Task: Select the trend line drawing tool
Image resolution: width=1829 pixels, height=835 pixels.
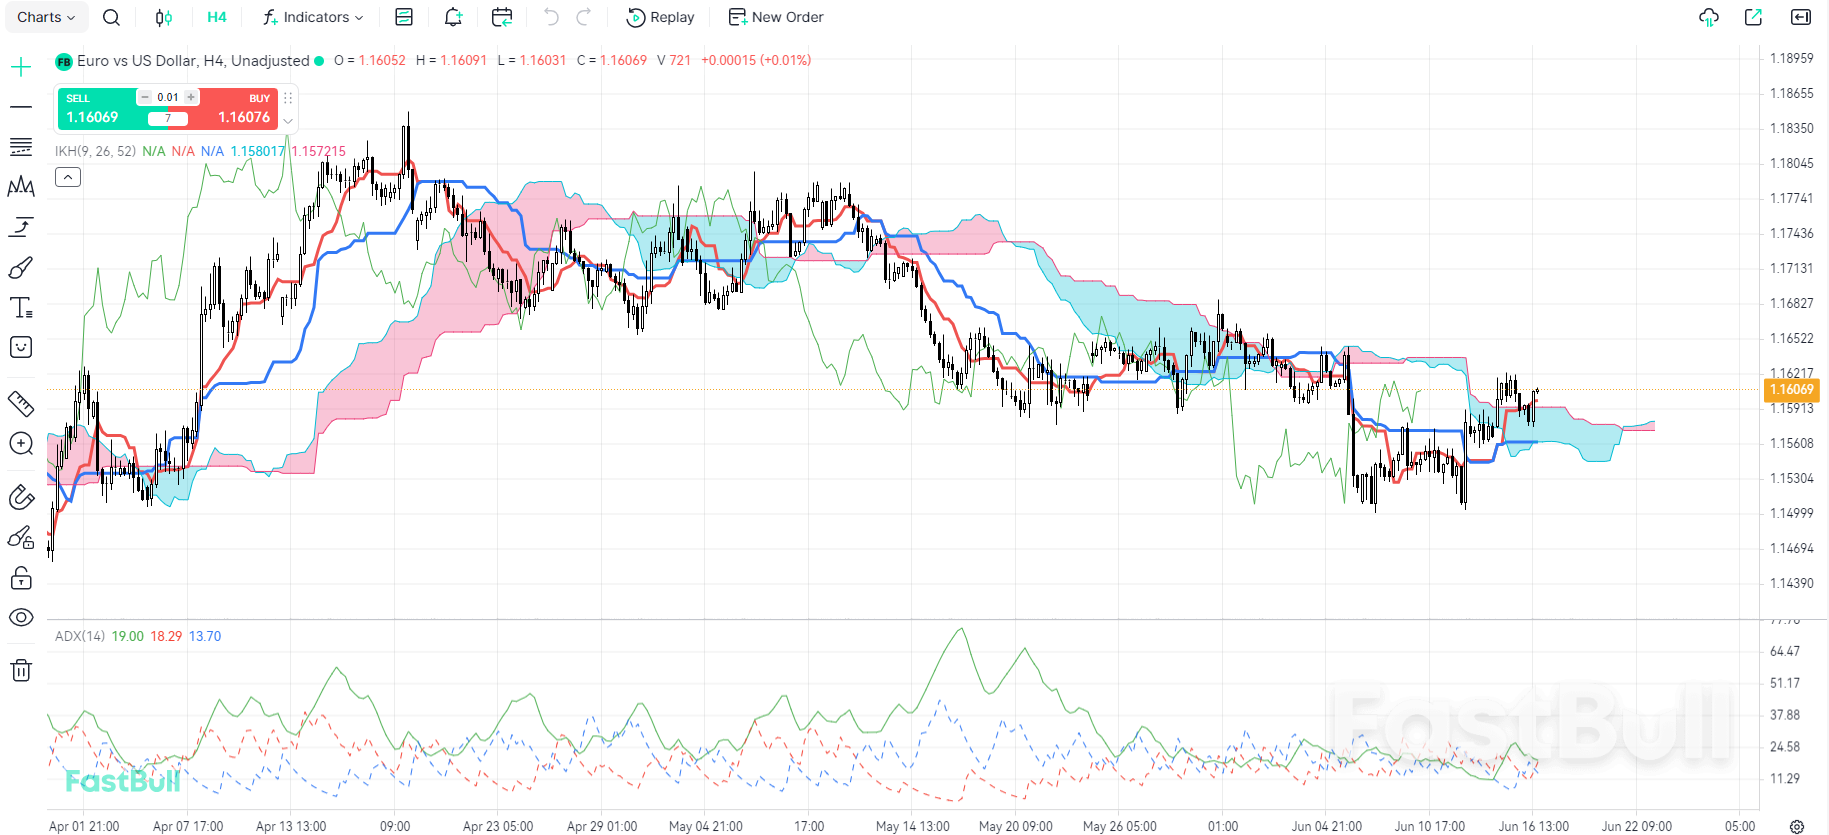Action: tap(21, 106)
